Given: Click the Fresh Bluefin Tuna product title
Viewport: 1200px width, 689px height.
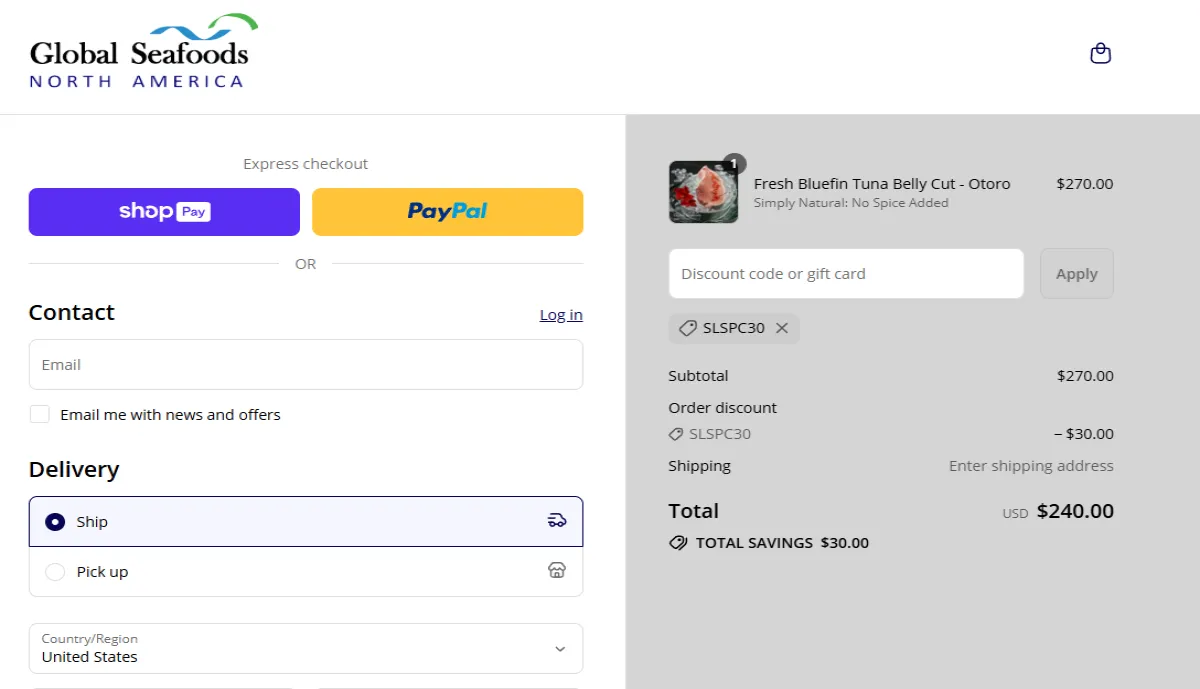Looking at the screenshot, I should click(882, 183).
